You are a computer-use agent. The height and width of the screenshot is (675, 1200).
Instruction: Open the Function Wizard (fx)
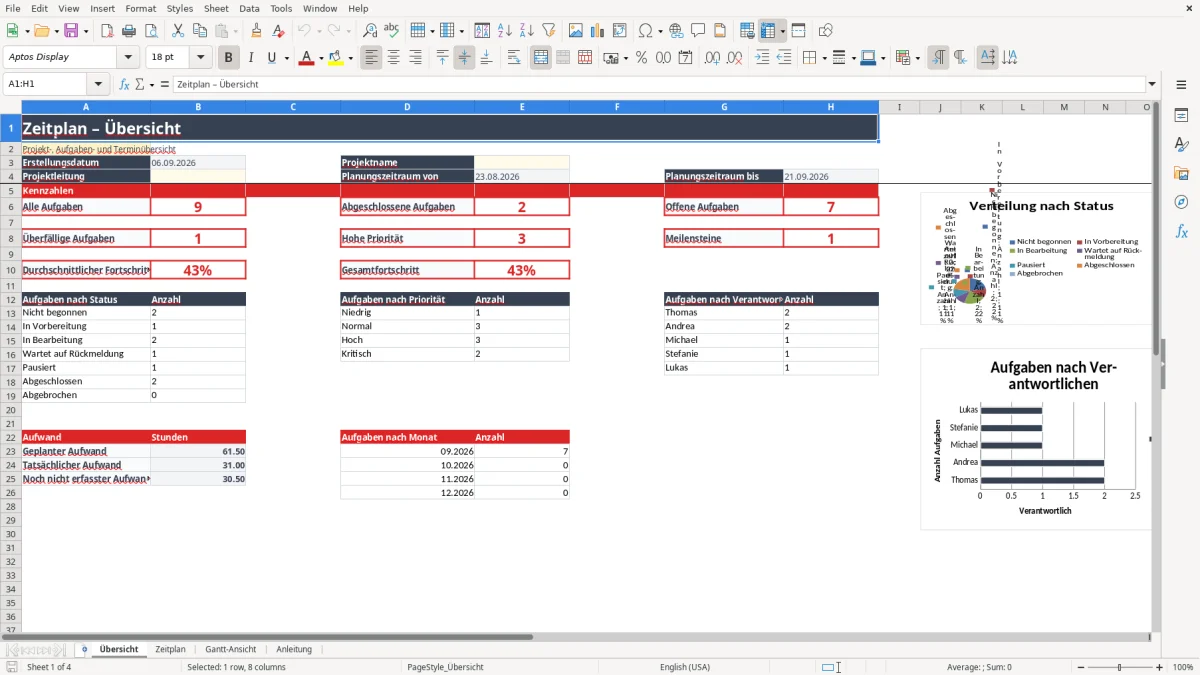pyautogui.click(x=125, y=85)
